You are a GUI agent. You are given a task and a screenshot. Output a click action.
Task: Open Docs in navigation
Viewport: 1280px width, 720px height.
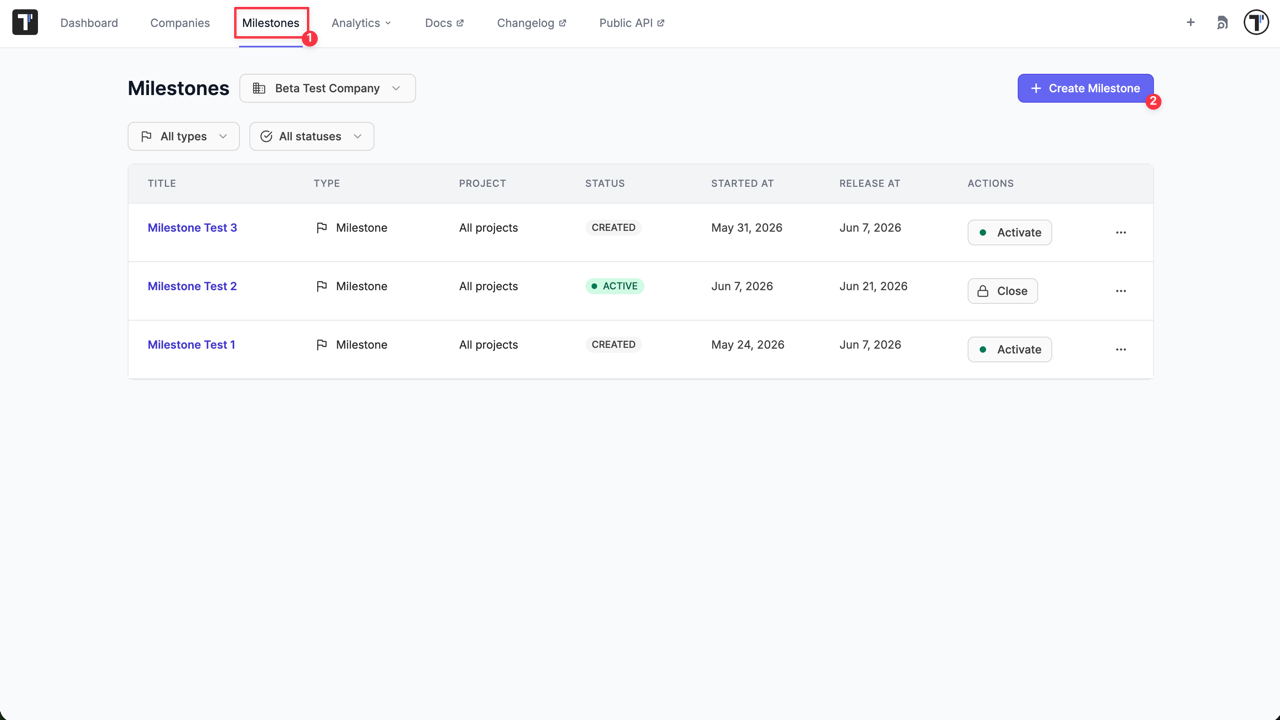pos(444,23)
